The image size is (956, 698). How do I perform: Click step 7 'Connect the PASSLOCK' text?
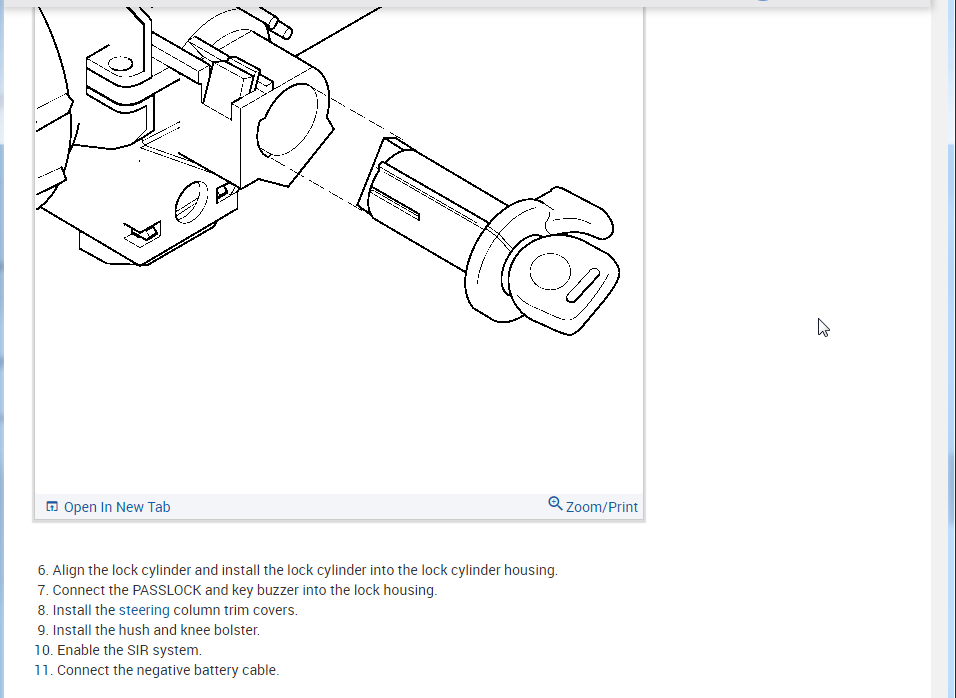point(244,590)
